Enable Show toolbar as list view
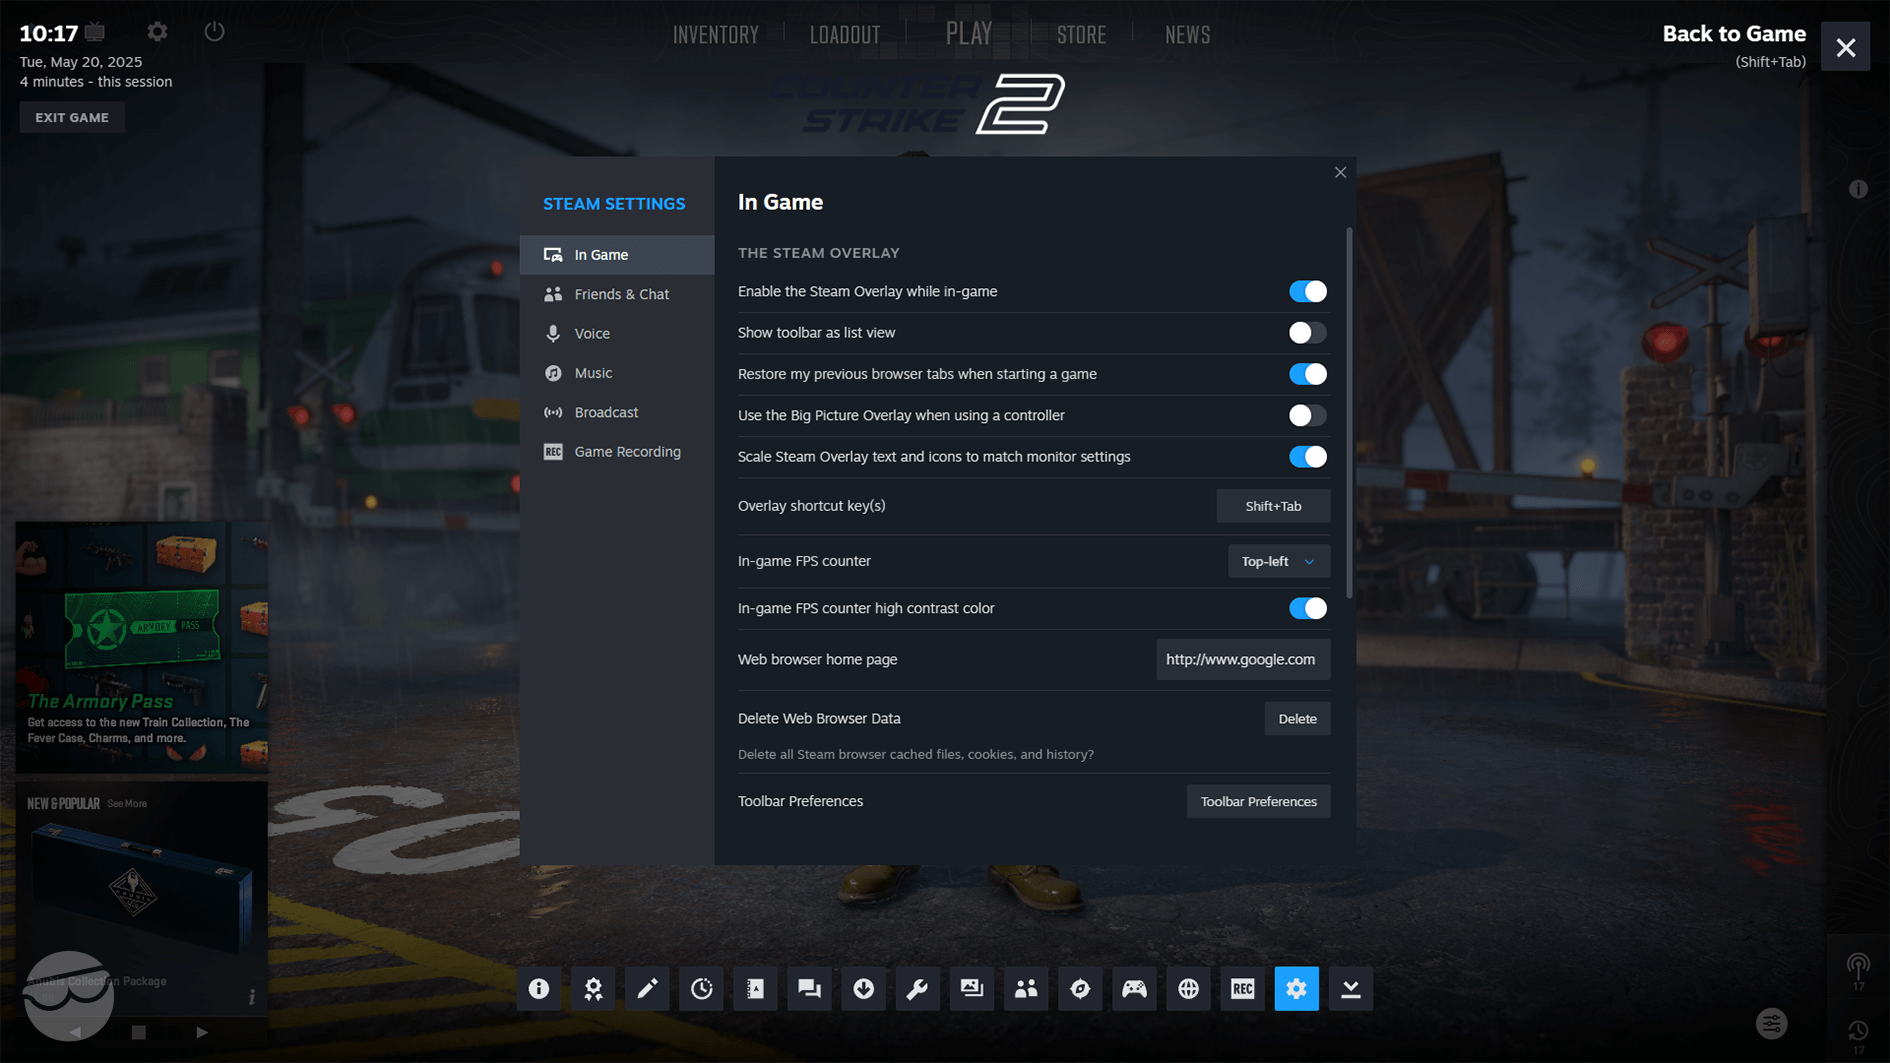 coord(1307,333)
